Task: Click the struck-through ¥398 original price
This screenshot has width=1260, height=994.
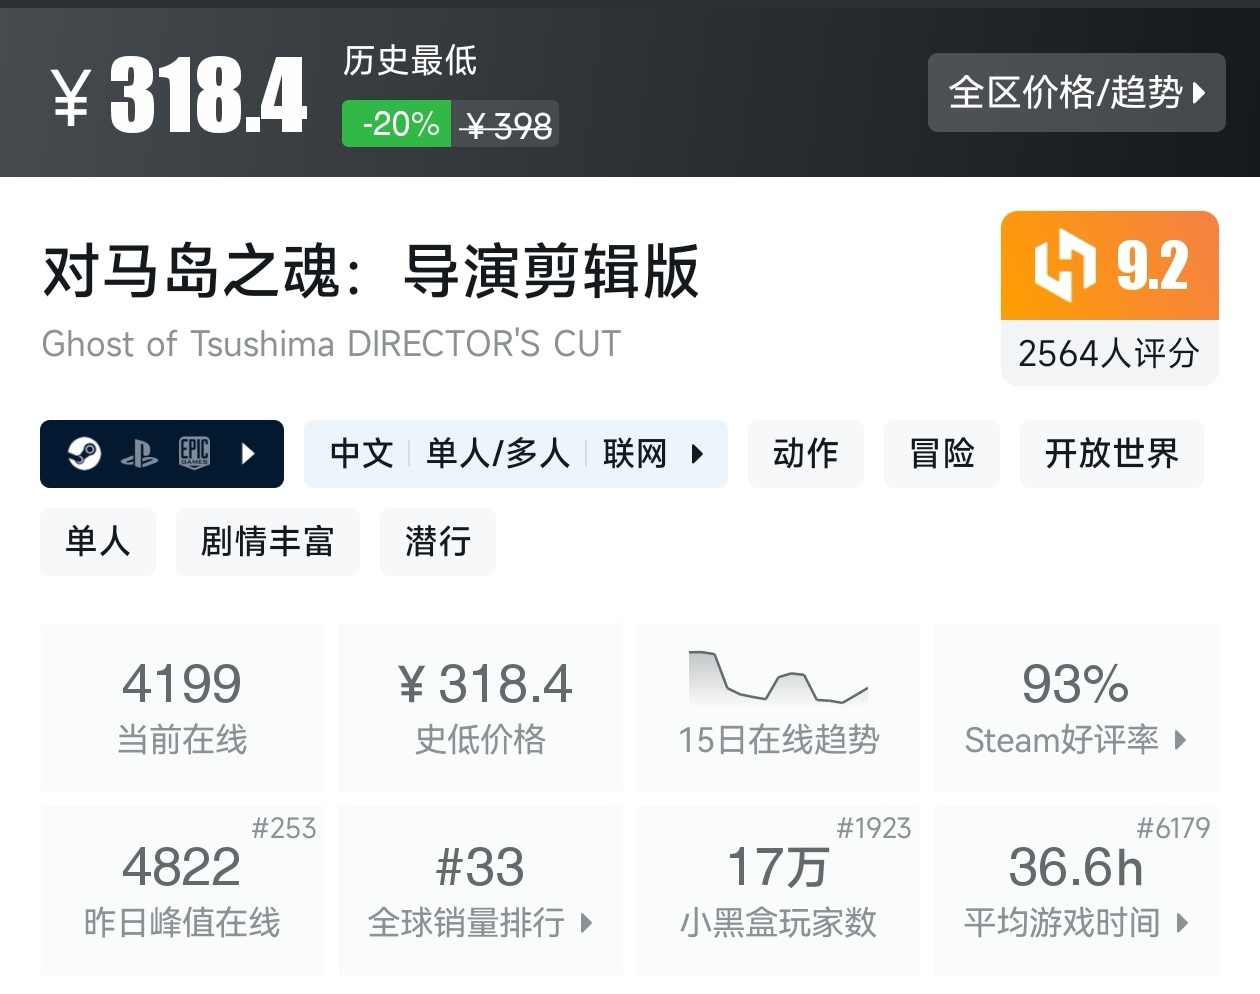Action: 508,126
